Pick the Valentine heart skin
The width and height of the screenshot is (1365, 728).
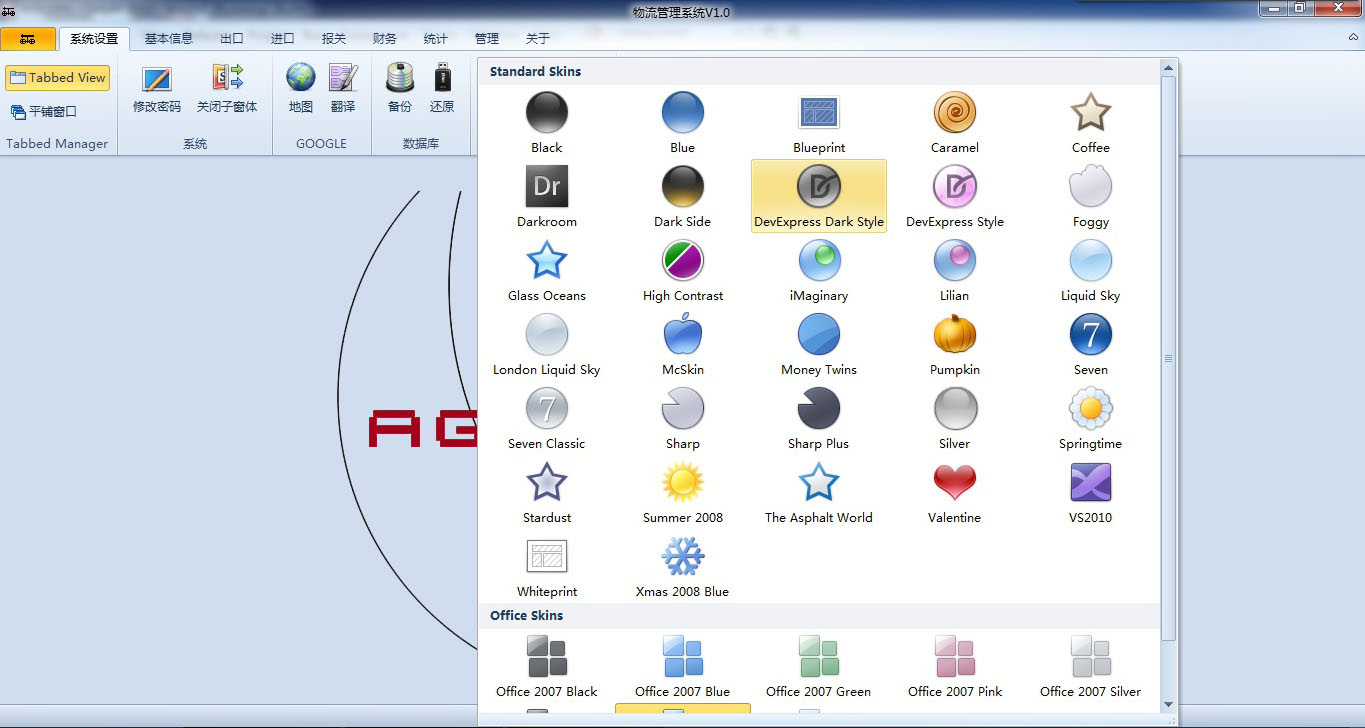[954, 483]
